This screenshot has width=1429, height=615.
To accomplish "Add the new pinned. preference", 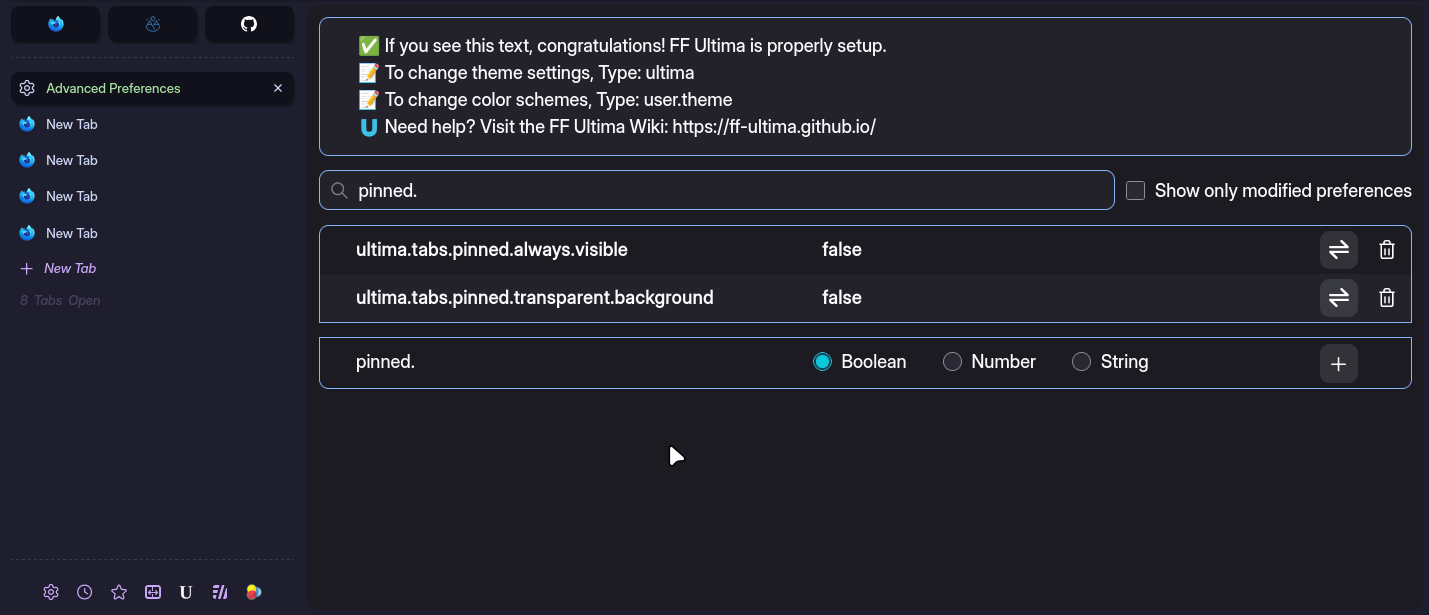I will coord(1339,364).
